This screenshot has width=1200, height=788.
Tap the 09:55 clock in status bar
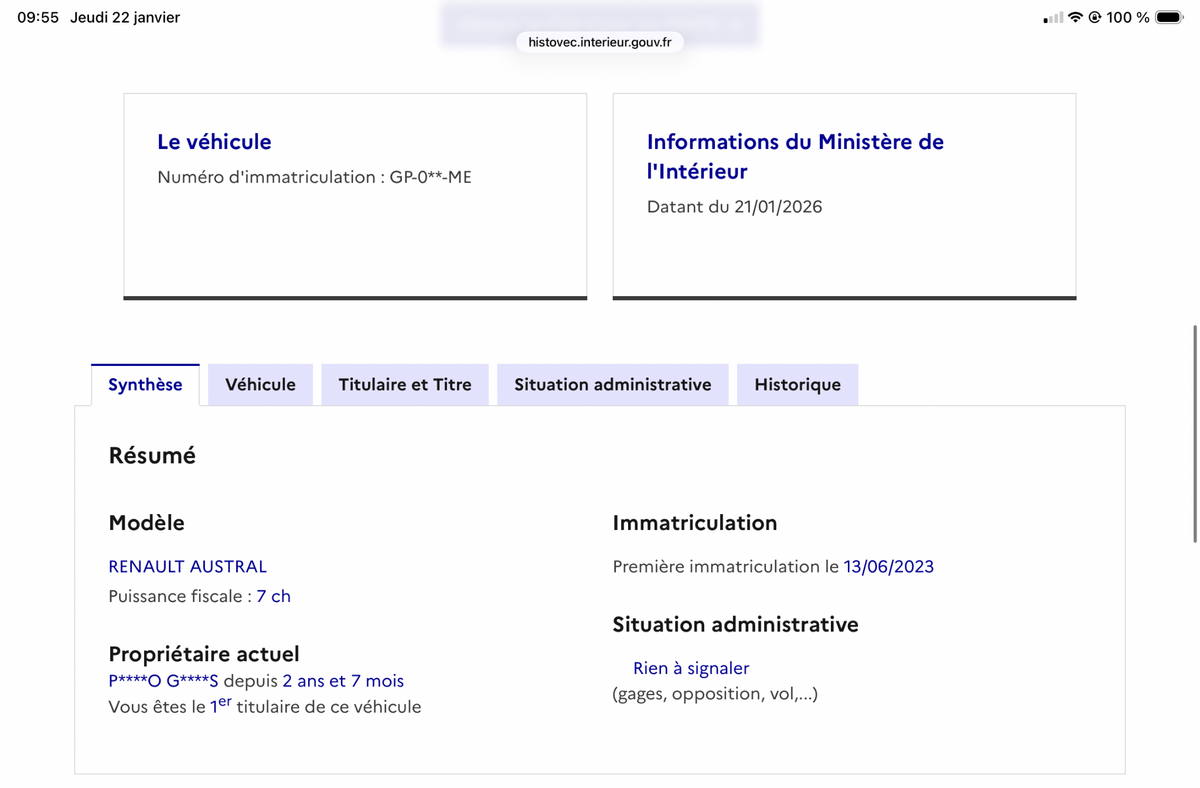click(x=38, y=17)
